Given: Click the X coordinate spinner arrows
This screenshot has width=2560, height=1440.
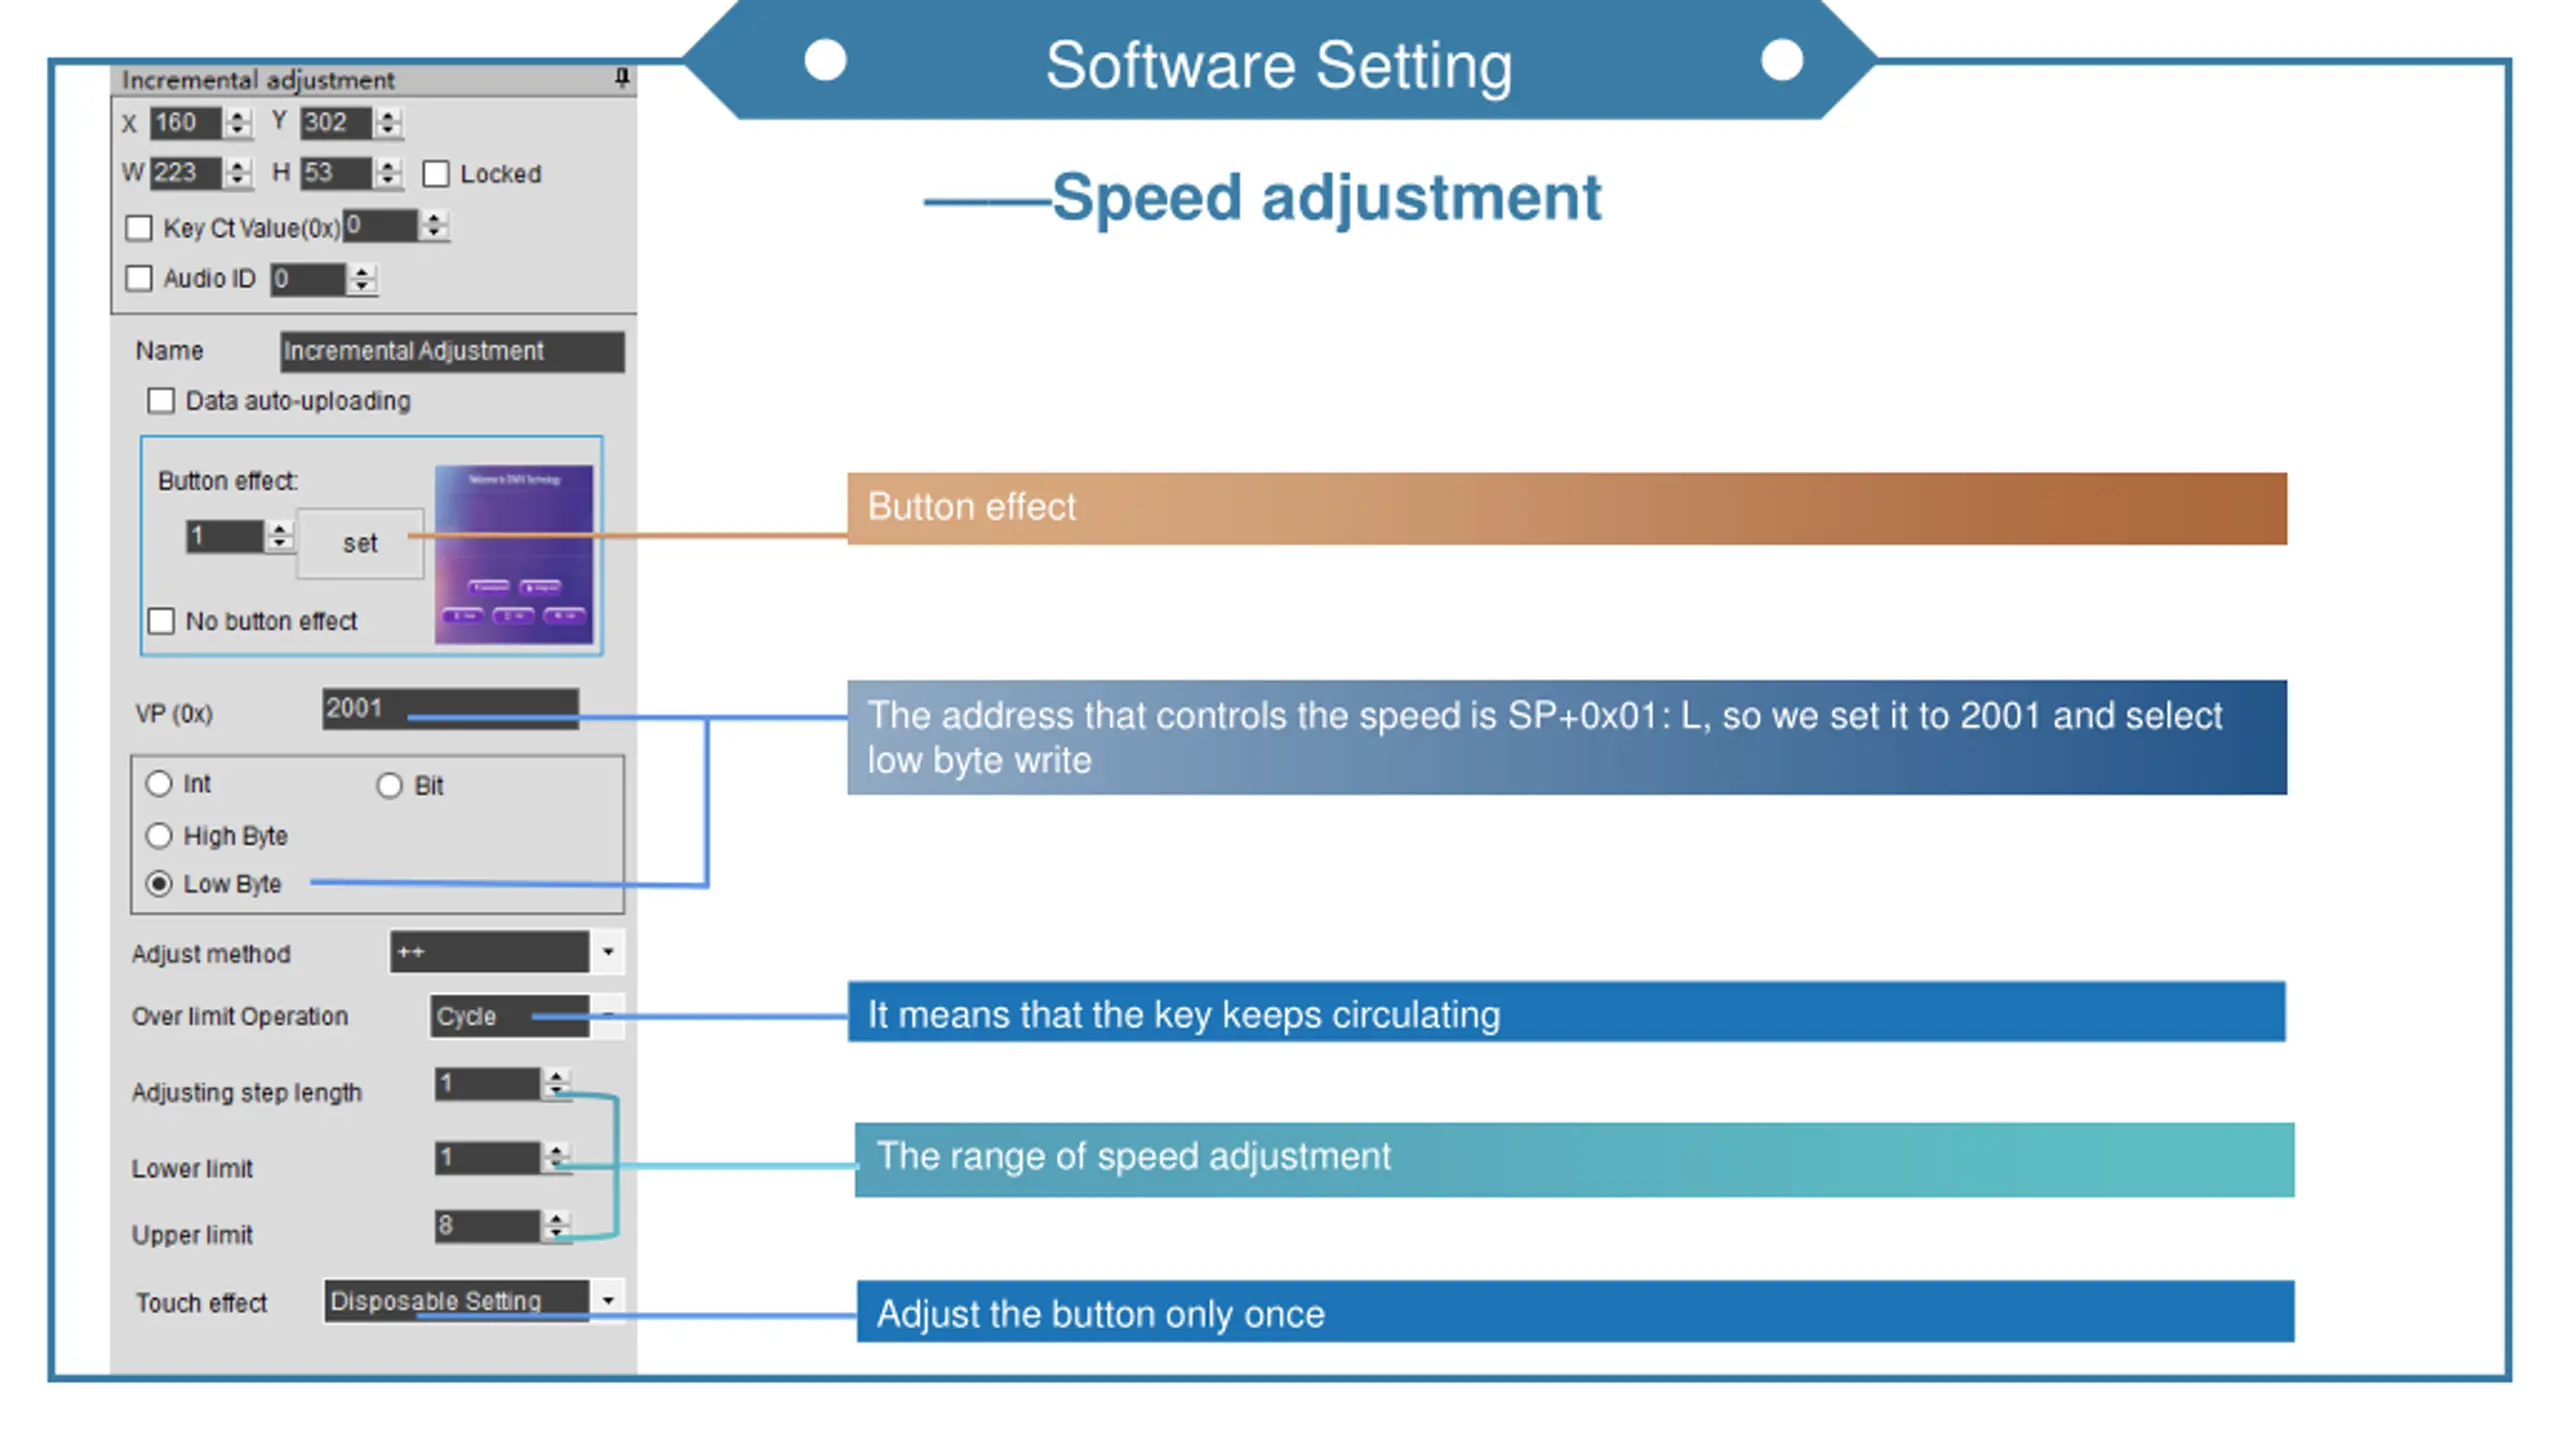Looking at the screenshot, I should [237, 123].
